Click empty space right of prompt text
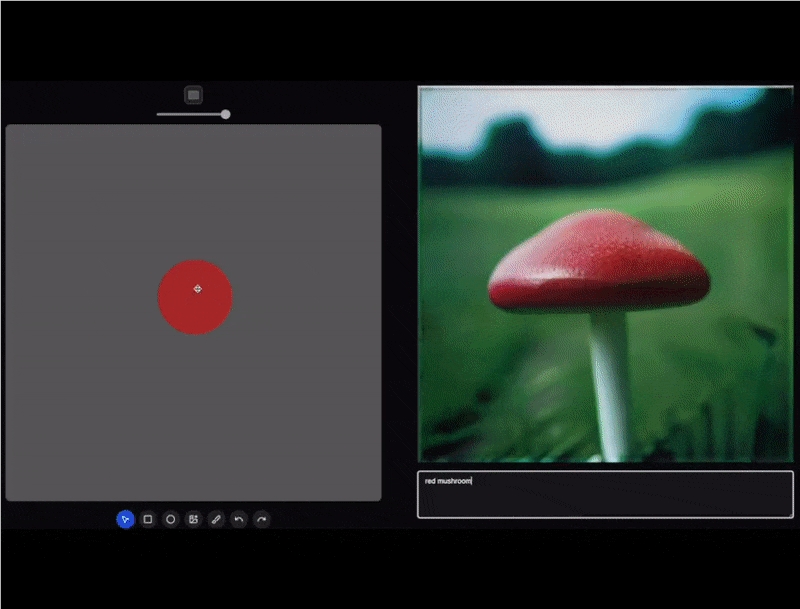Screen dimensions: 800x609 pyautogui.click(x=650, y=481)
